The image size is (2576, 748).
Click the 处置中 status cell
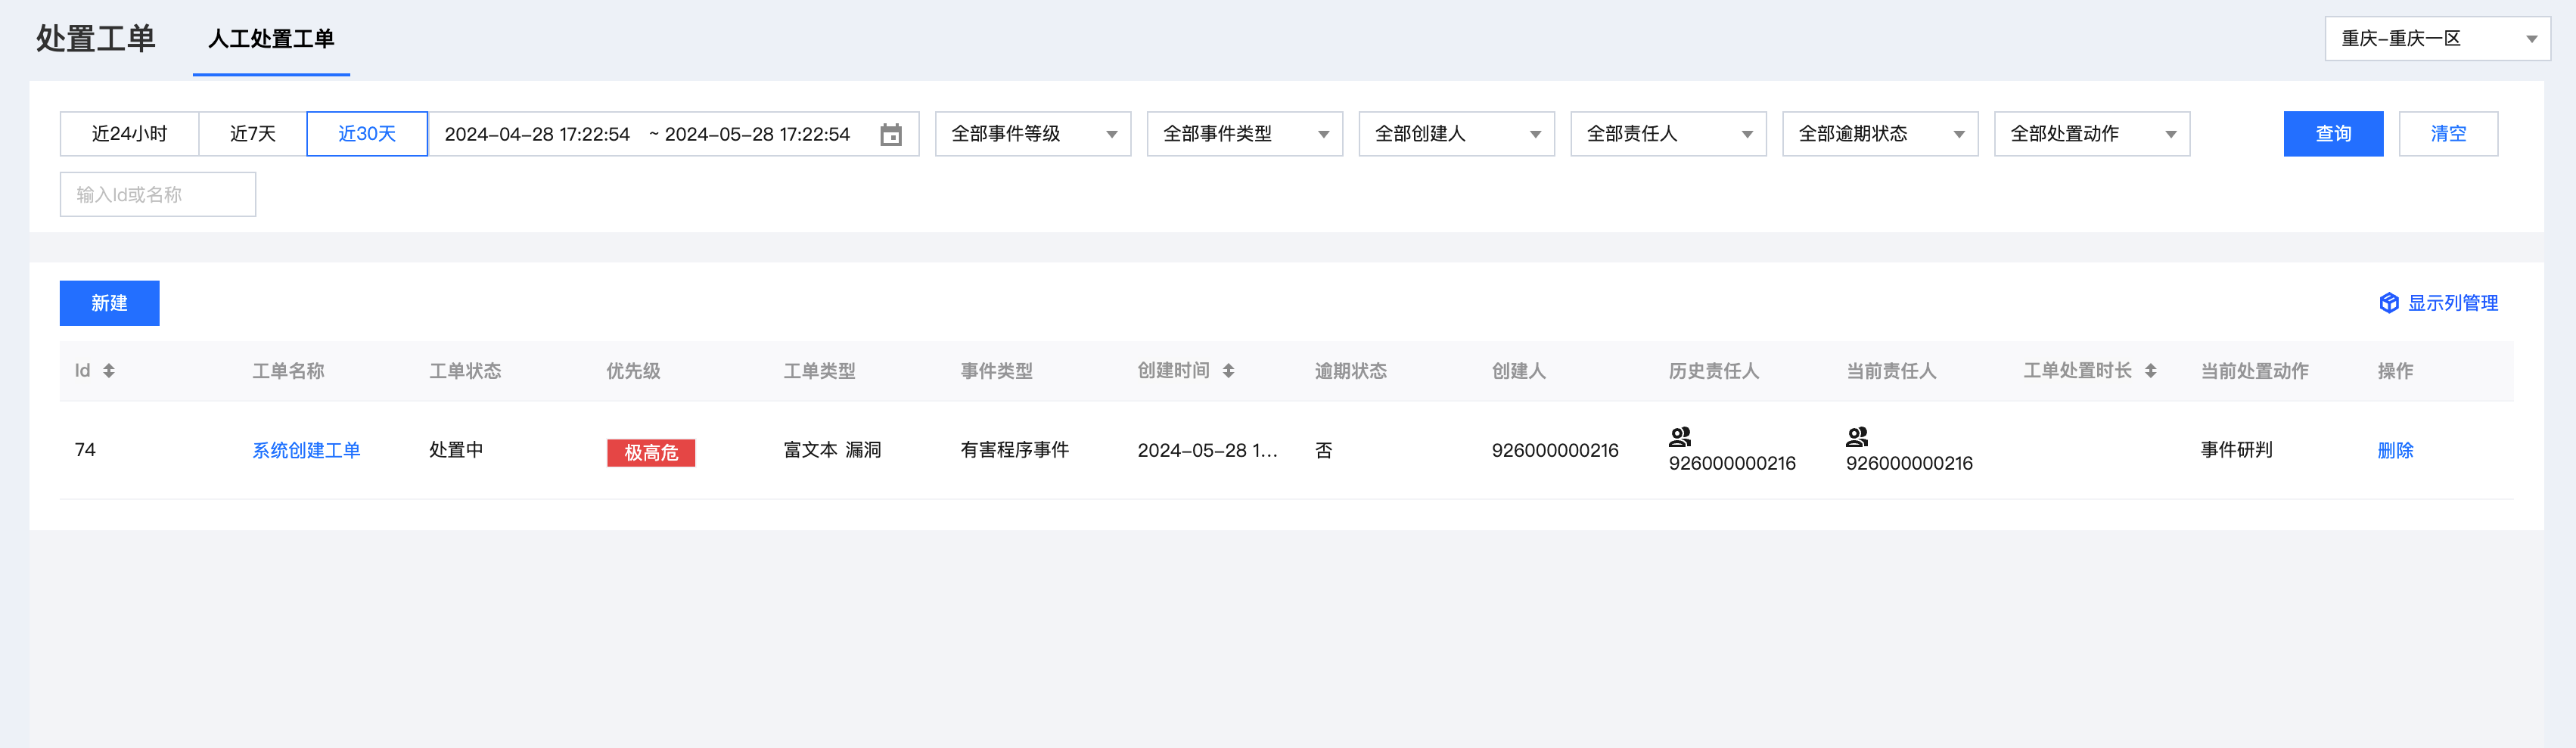point(456,451)
